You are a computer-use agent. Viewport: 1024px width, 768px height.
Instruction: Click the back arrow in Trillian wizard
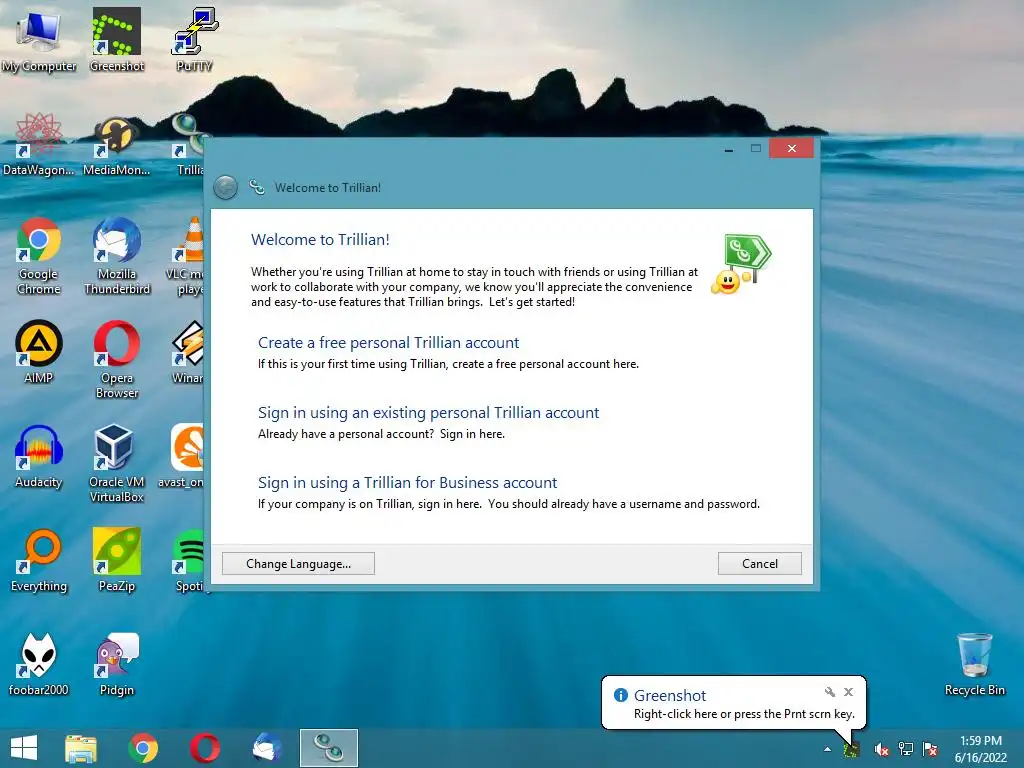[x=225, y=187]
